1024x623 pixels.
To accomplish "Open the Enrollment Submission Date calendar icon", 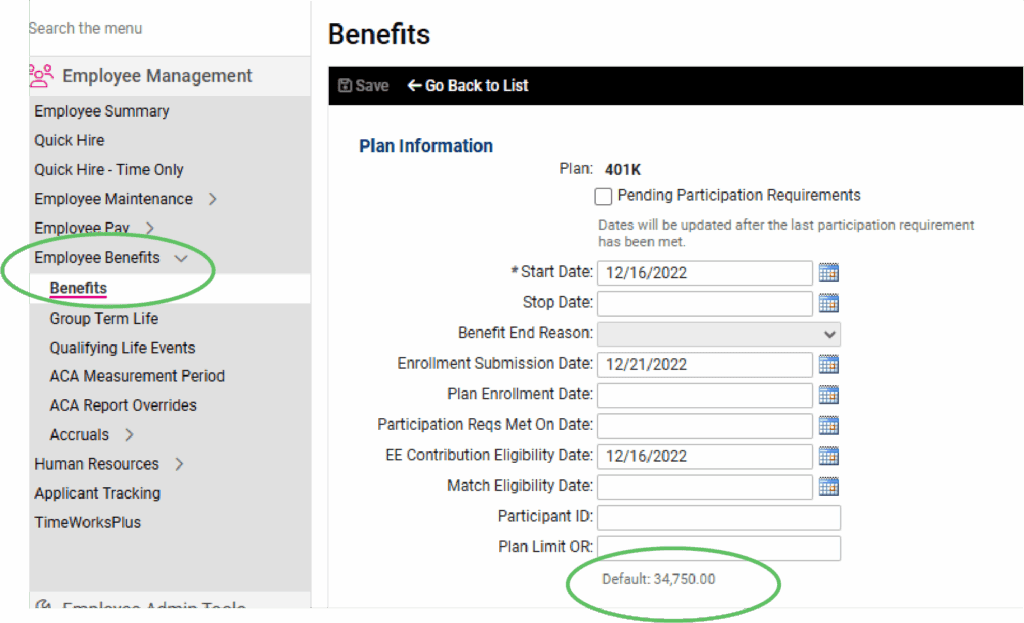I will click(x=828, y=364).
